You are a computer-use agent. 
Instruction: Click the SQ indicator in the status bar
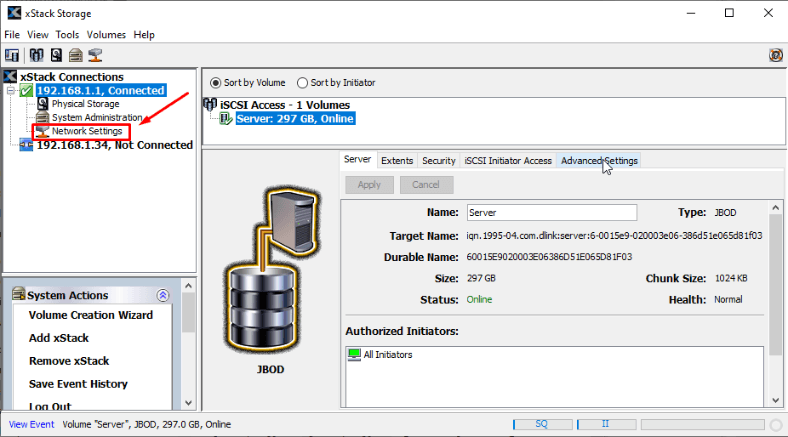click(540, 424)
